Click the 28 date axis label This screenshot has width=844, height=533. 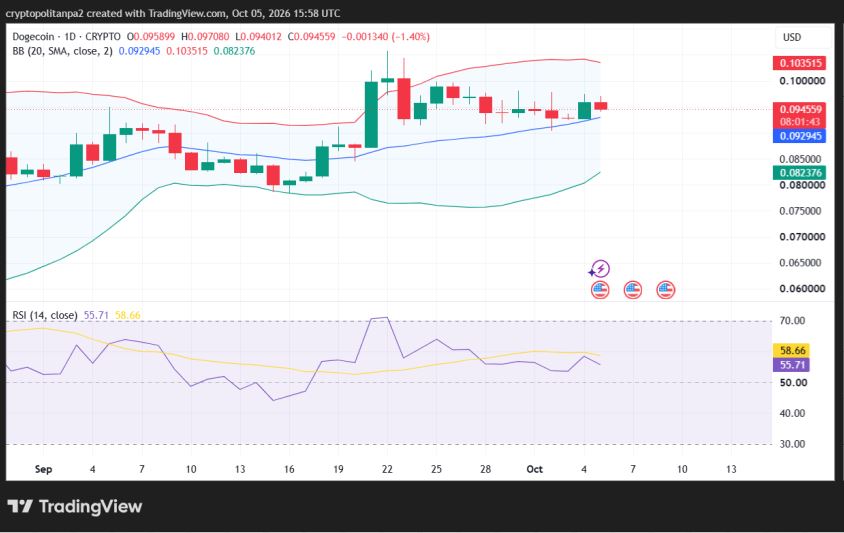click(x=485, y=469)
